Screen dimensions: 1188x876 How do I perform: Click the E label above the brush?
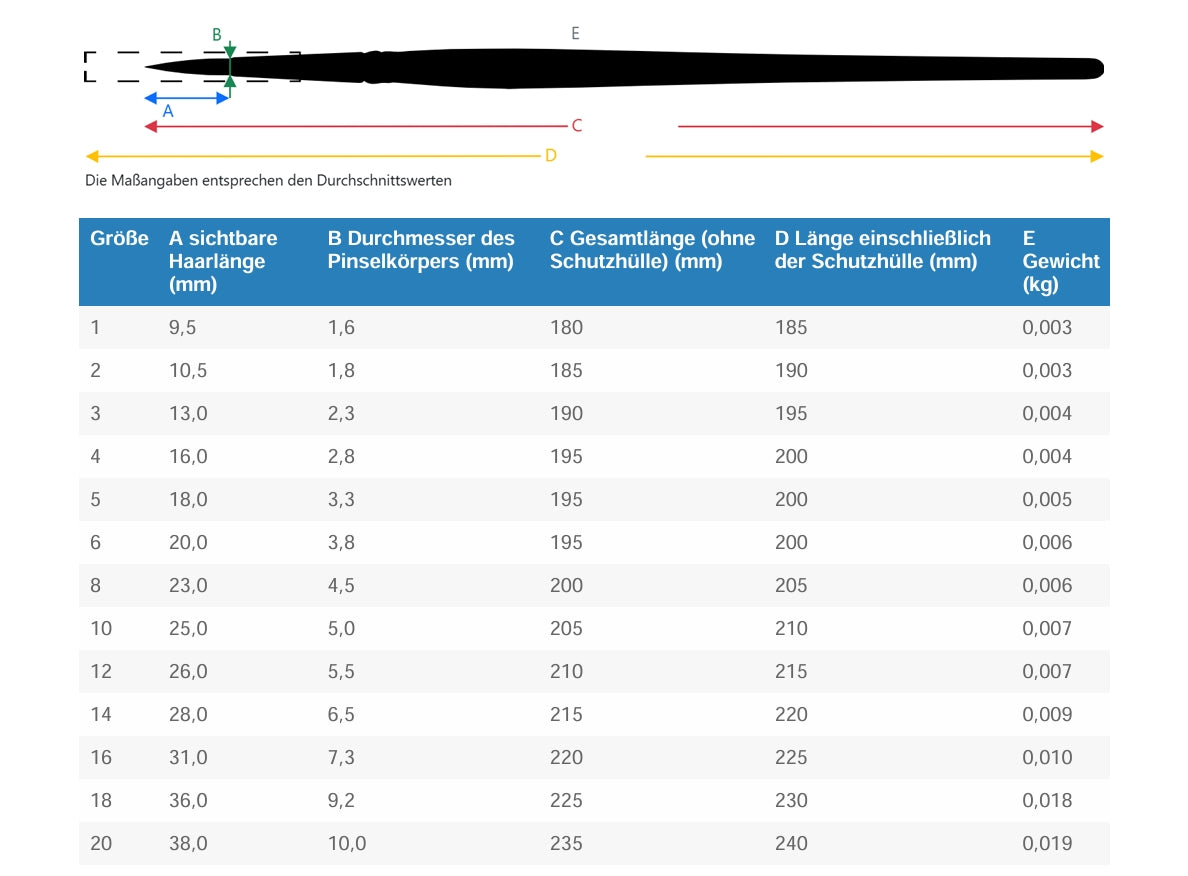(x=575, y=33)
